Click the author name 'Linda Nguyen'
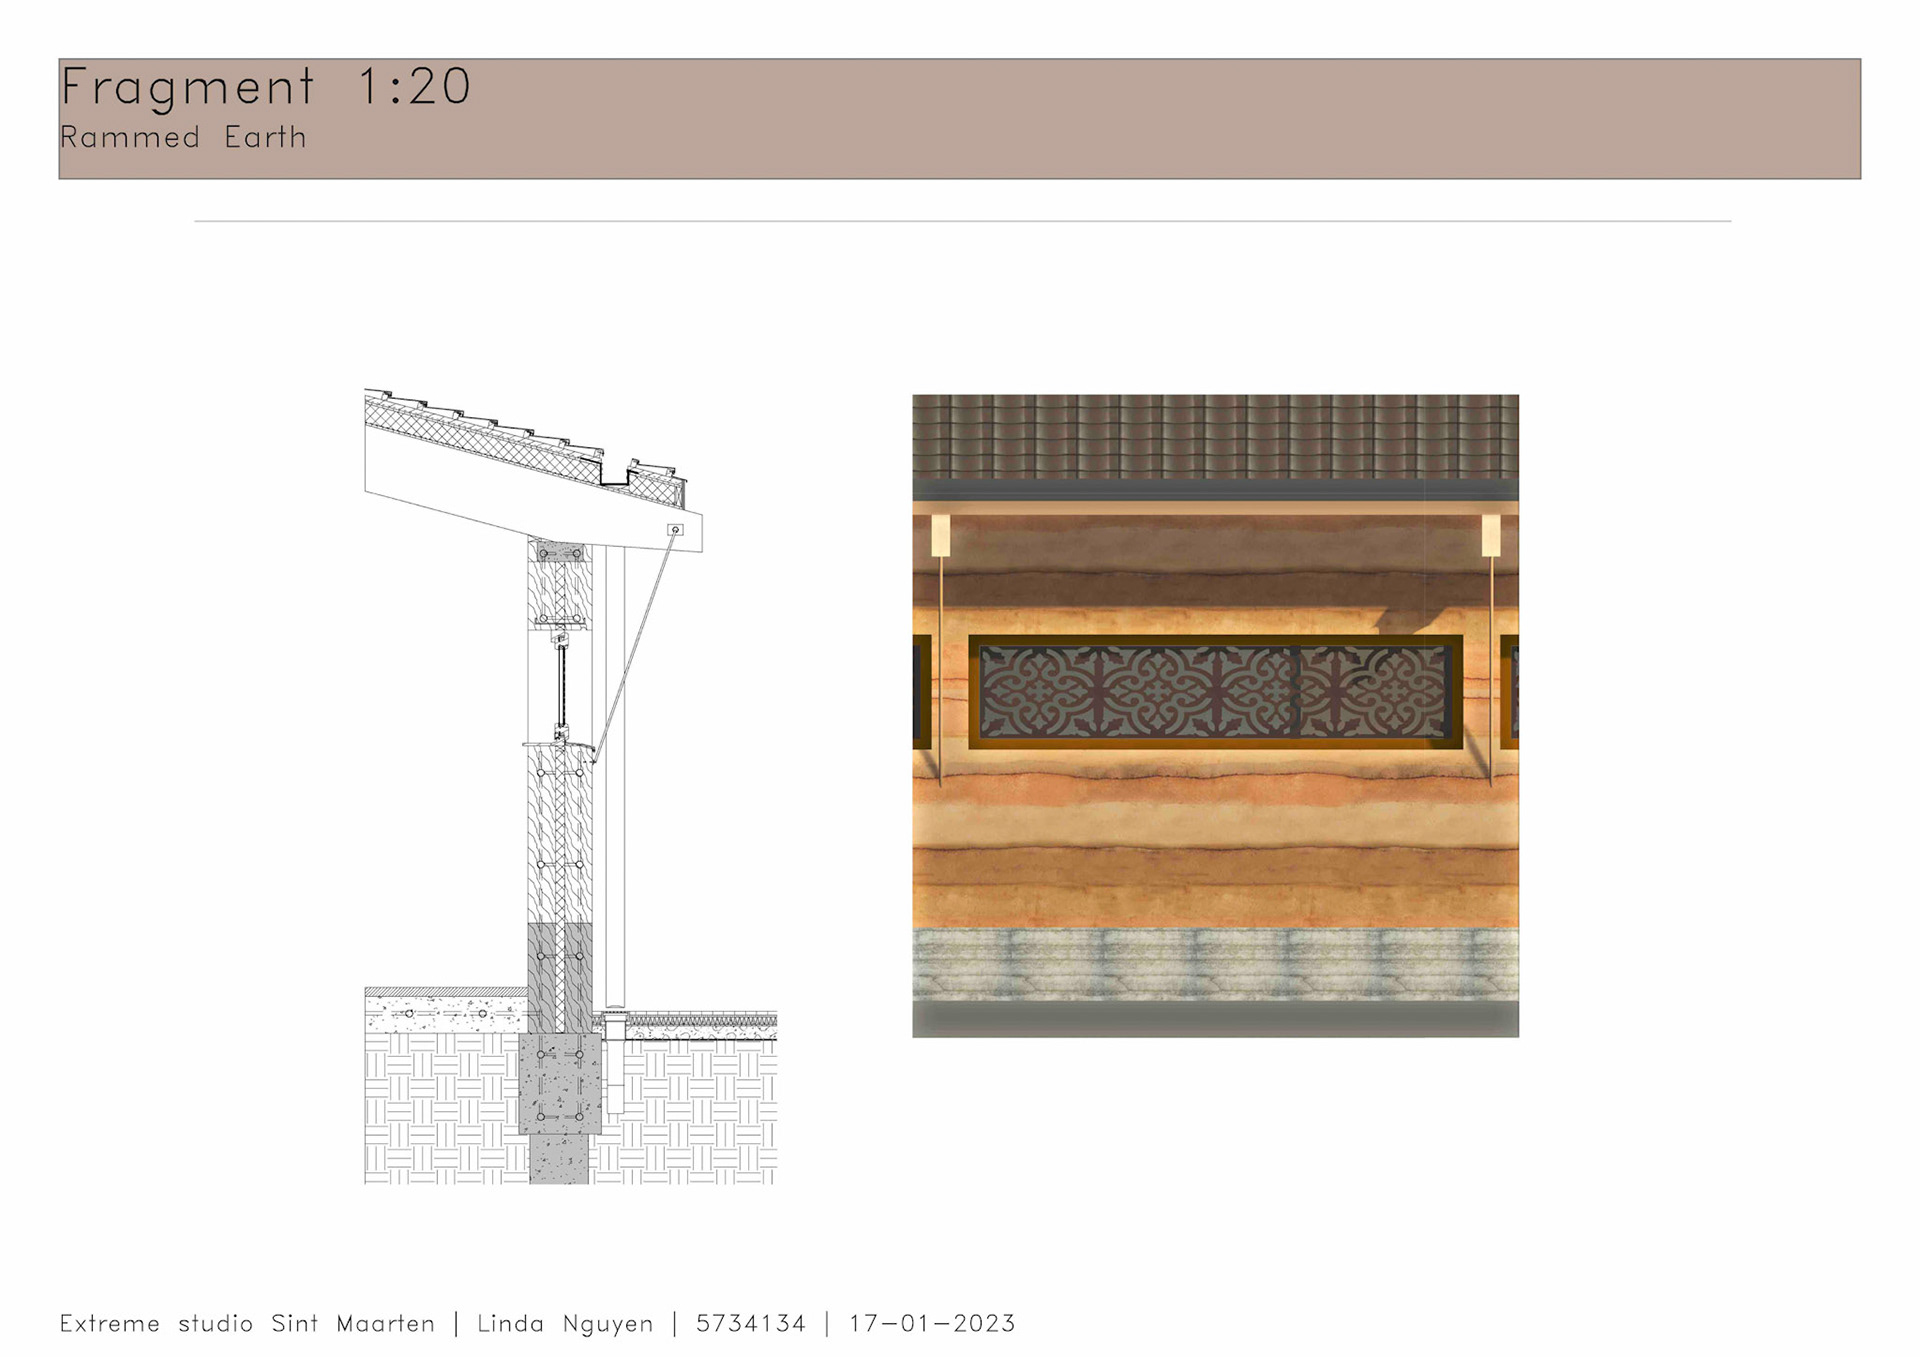 [565, 1324]
